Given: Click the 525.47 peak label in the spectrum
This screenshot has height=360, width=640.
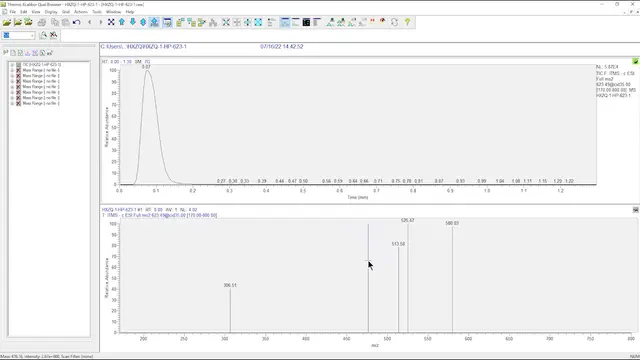Looking at the screenshot, I should (407, 220).
